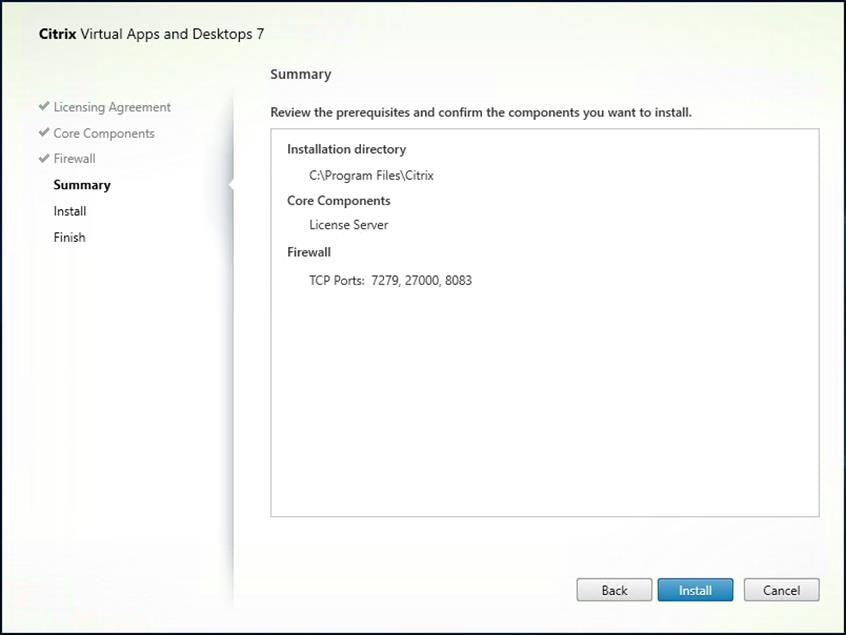The height and width of the screenshot is (635, 846).
Task: Click the Core Components heading in summary box
Action: [x=338, y=201]
